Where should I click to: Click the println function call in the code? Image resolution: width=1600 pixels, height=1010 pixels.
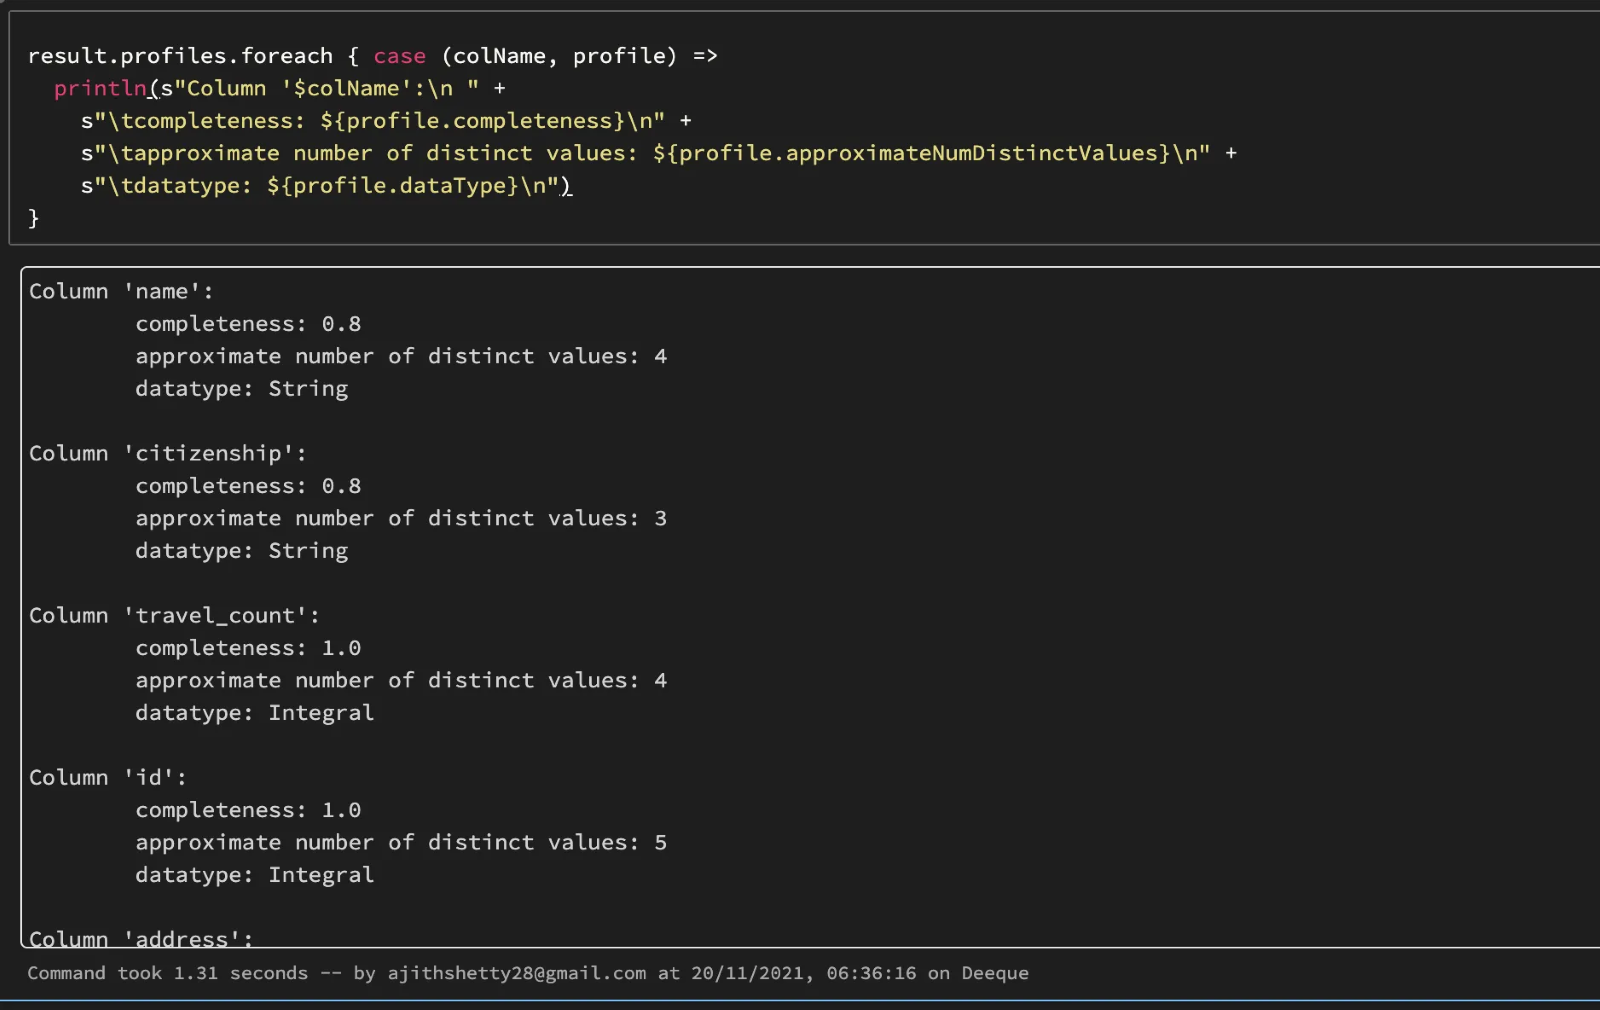[x=99, y=88]
